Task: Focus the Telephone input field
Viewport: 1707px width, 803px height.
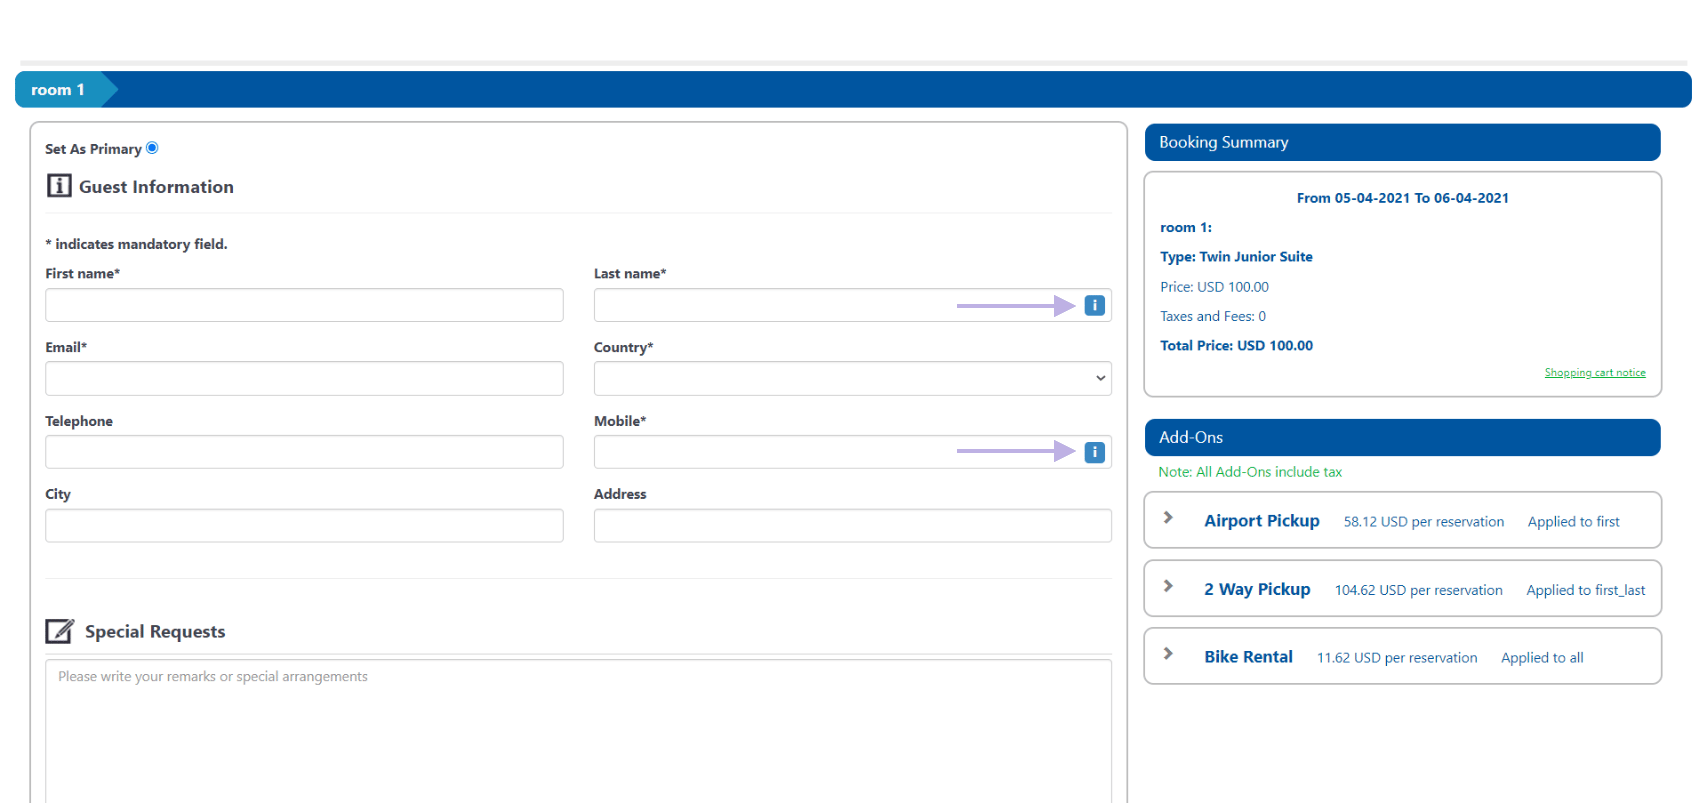Action: pos(304,452)
